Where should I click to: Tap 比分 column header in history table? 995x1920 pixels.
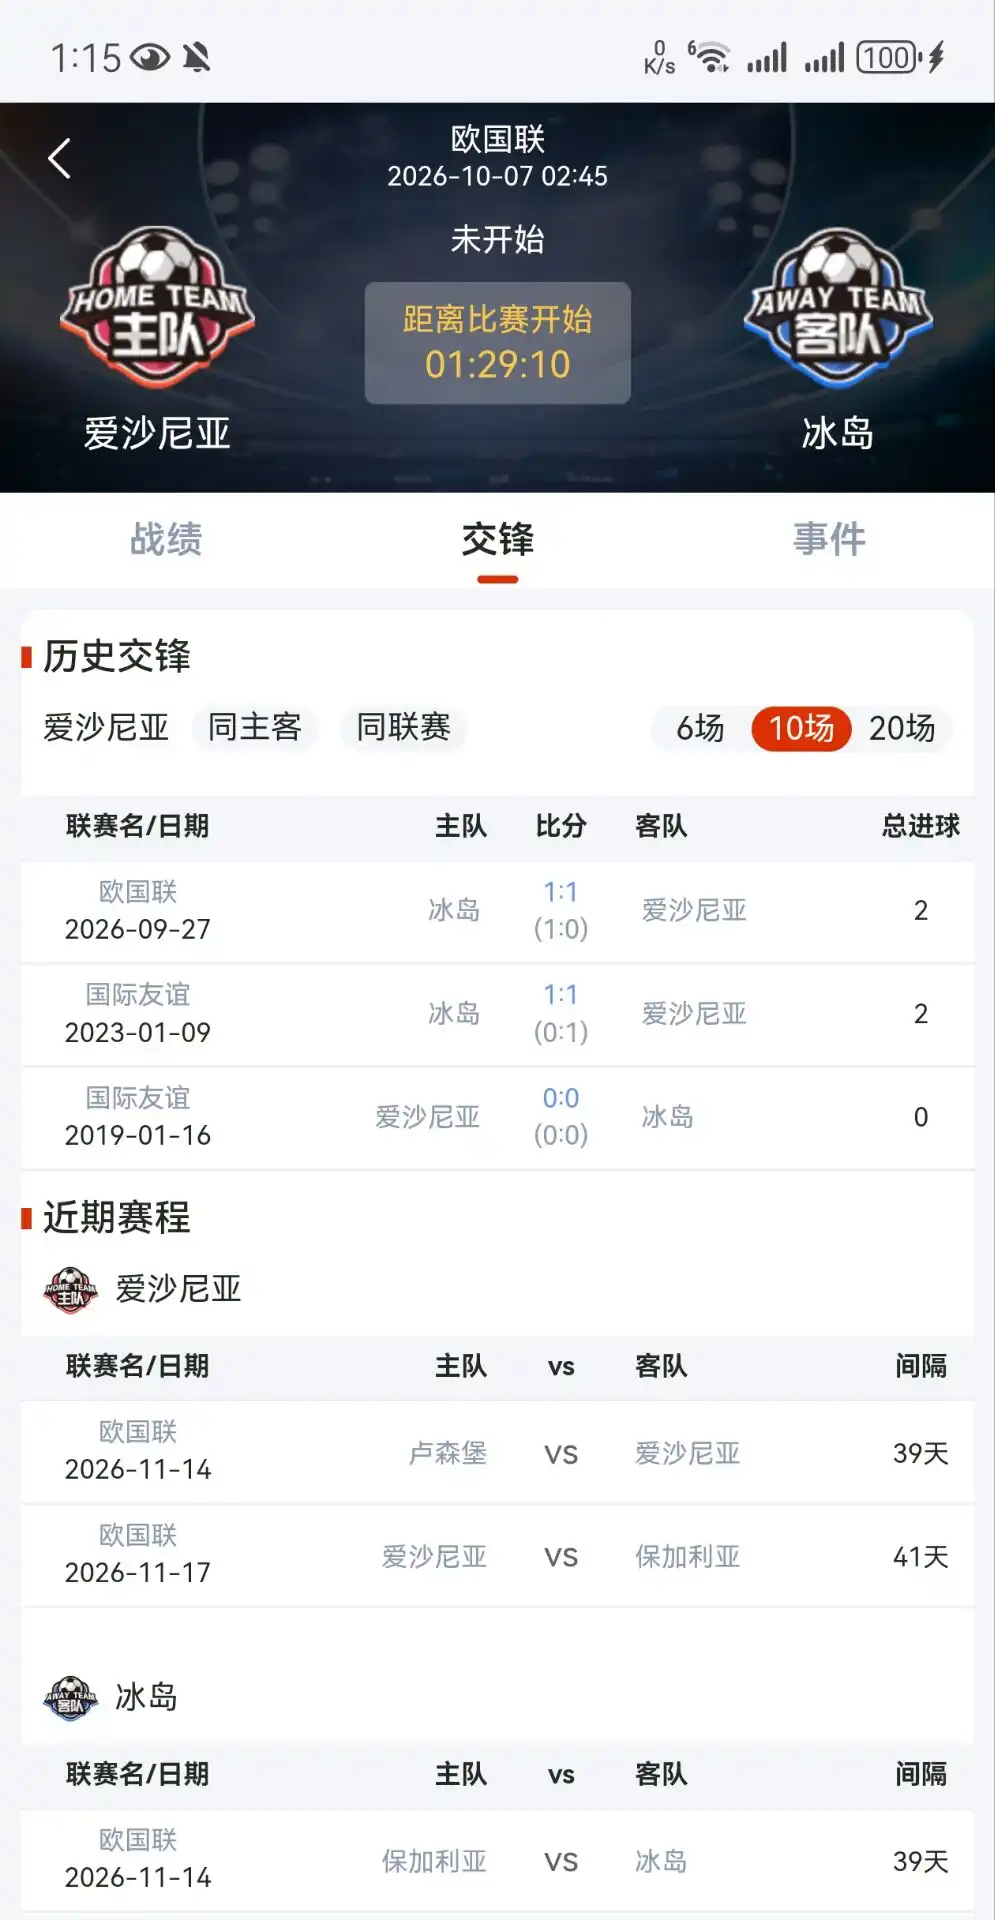click(561, 826)
